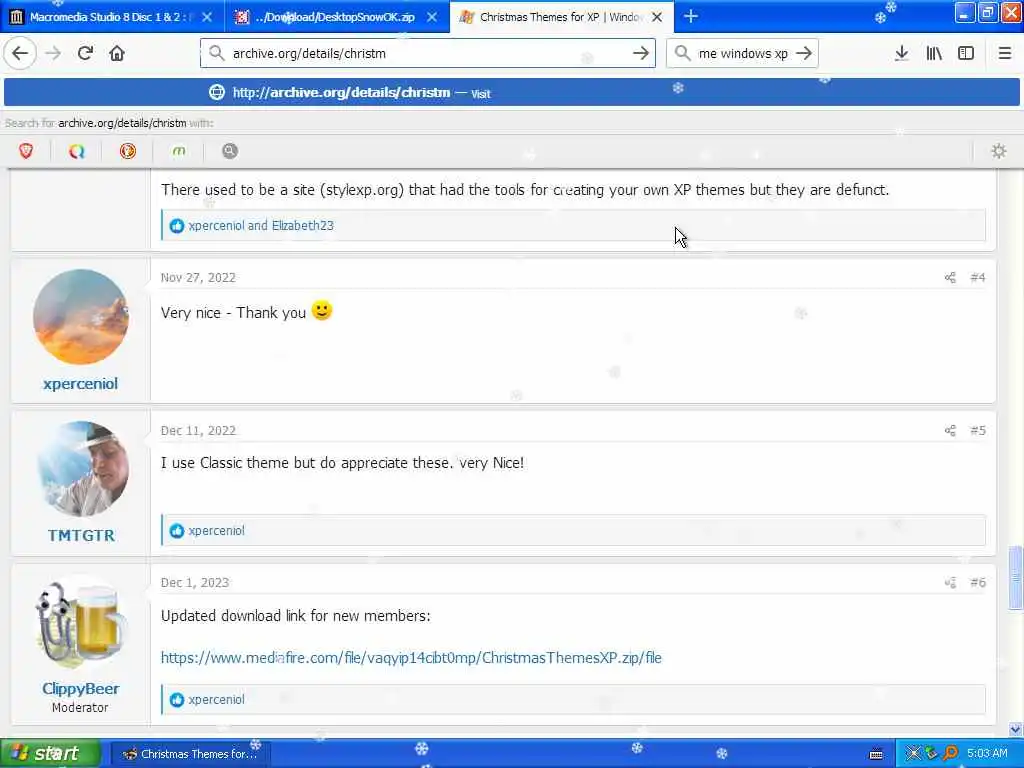View xperceniol like on TMTGTR's post

216,530
